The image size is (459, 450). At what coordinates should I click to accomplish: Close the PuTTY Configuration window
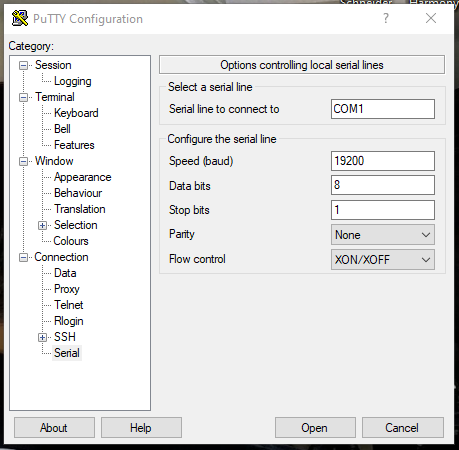pos(431,18)
